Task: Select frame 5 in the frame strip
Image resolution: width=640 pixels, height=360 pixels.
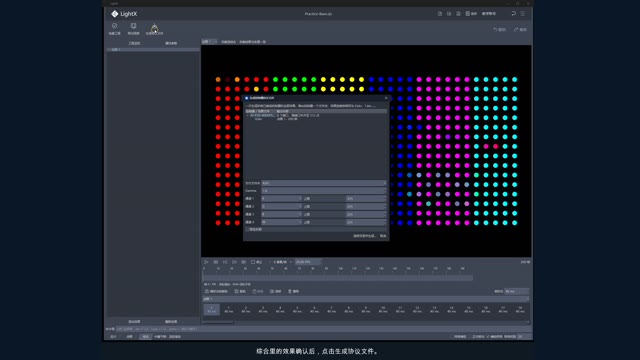Action: [x=297, y=309]
